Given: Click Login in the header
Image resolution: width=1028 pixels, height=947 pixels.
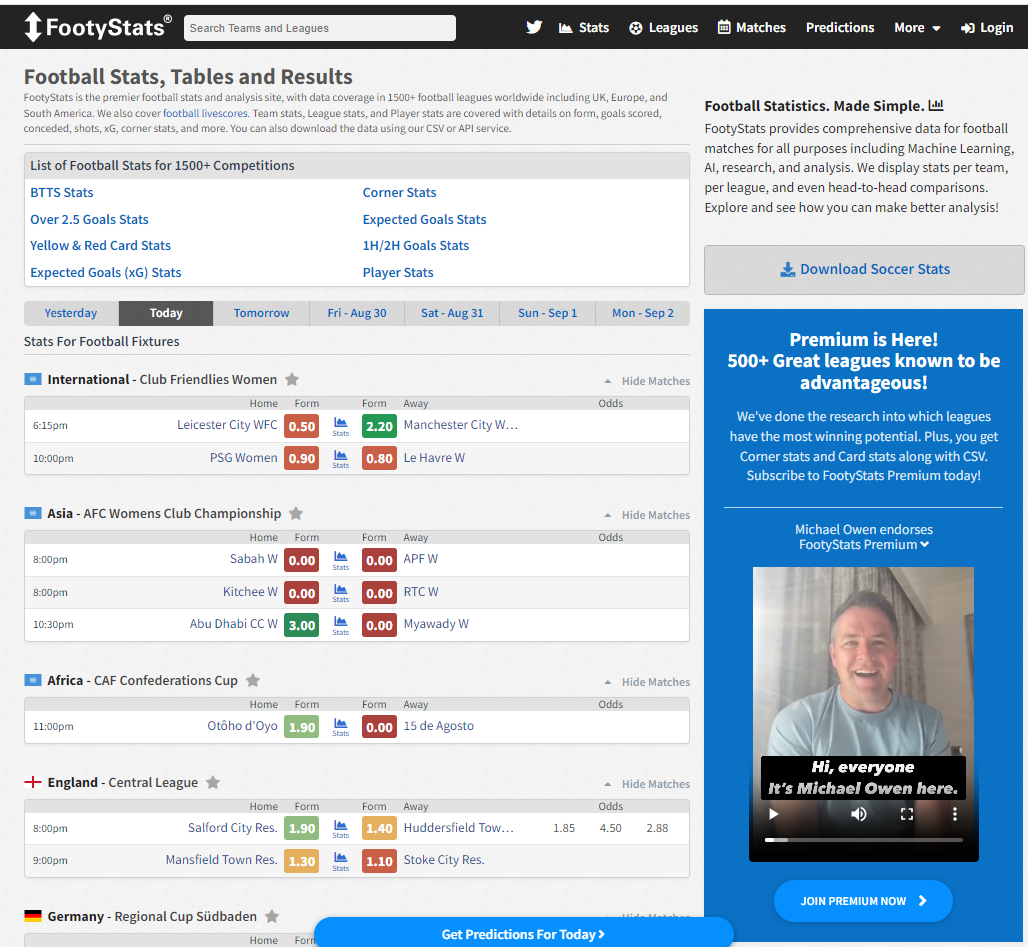Looking at the screenshot, I should pos(987,28).
